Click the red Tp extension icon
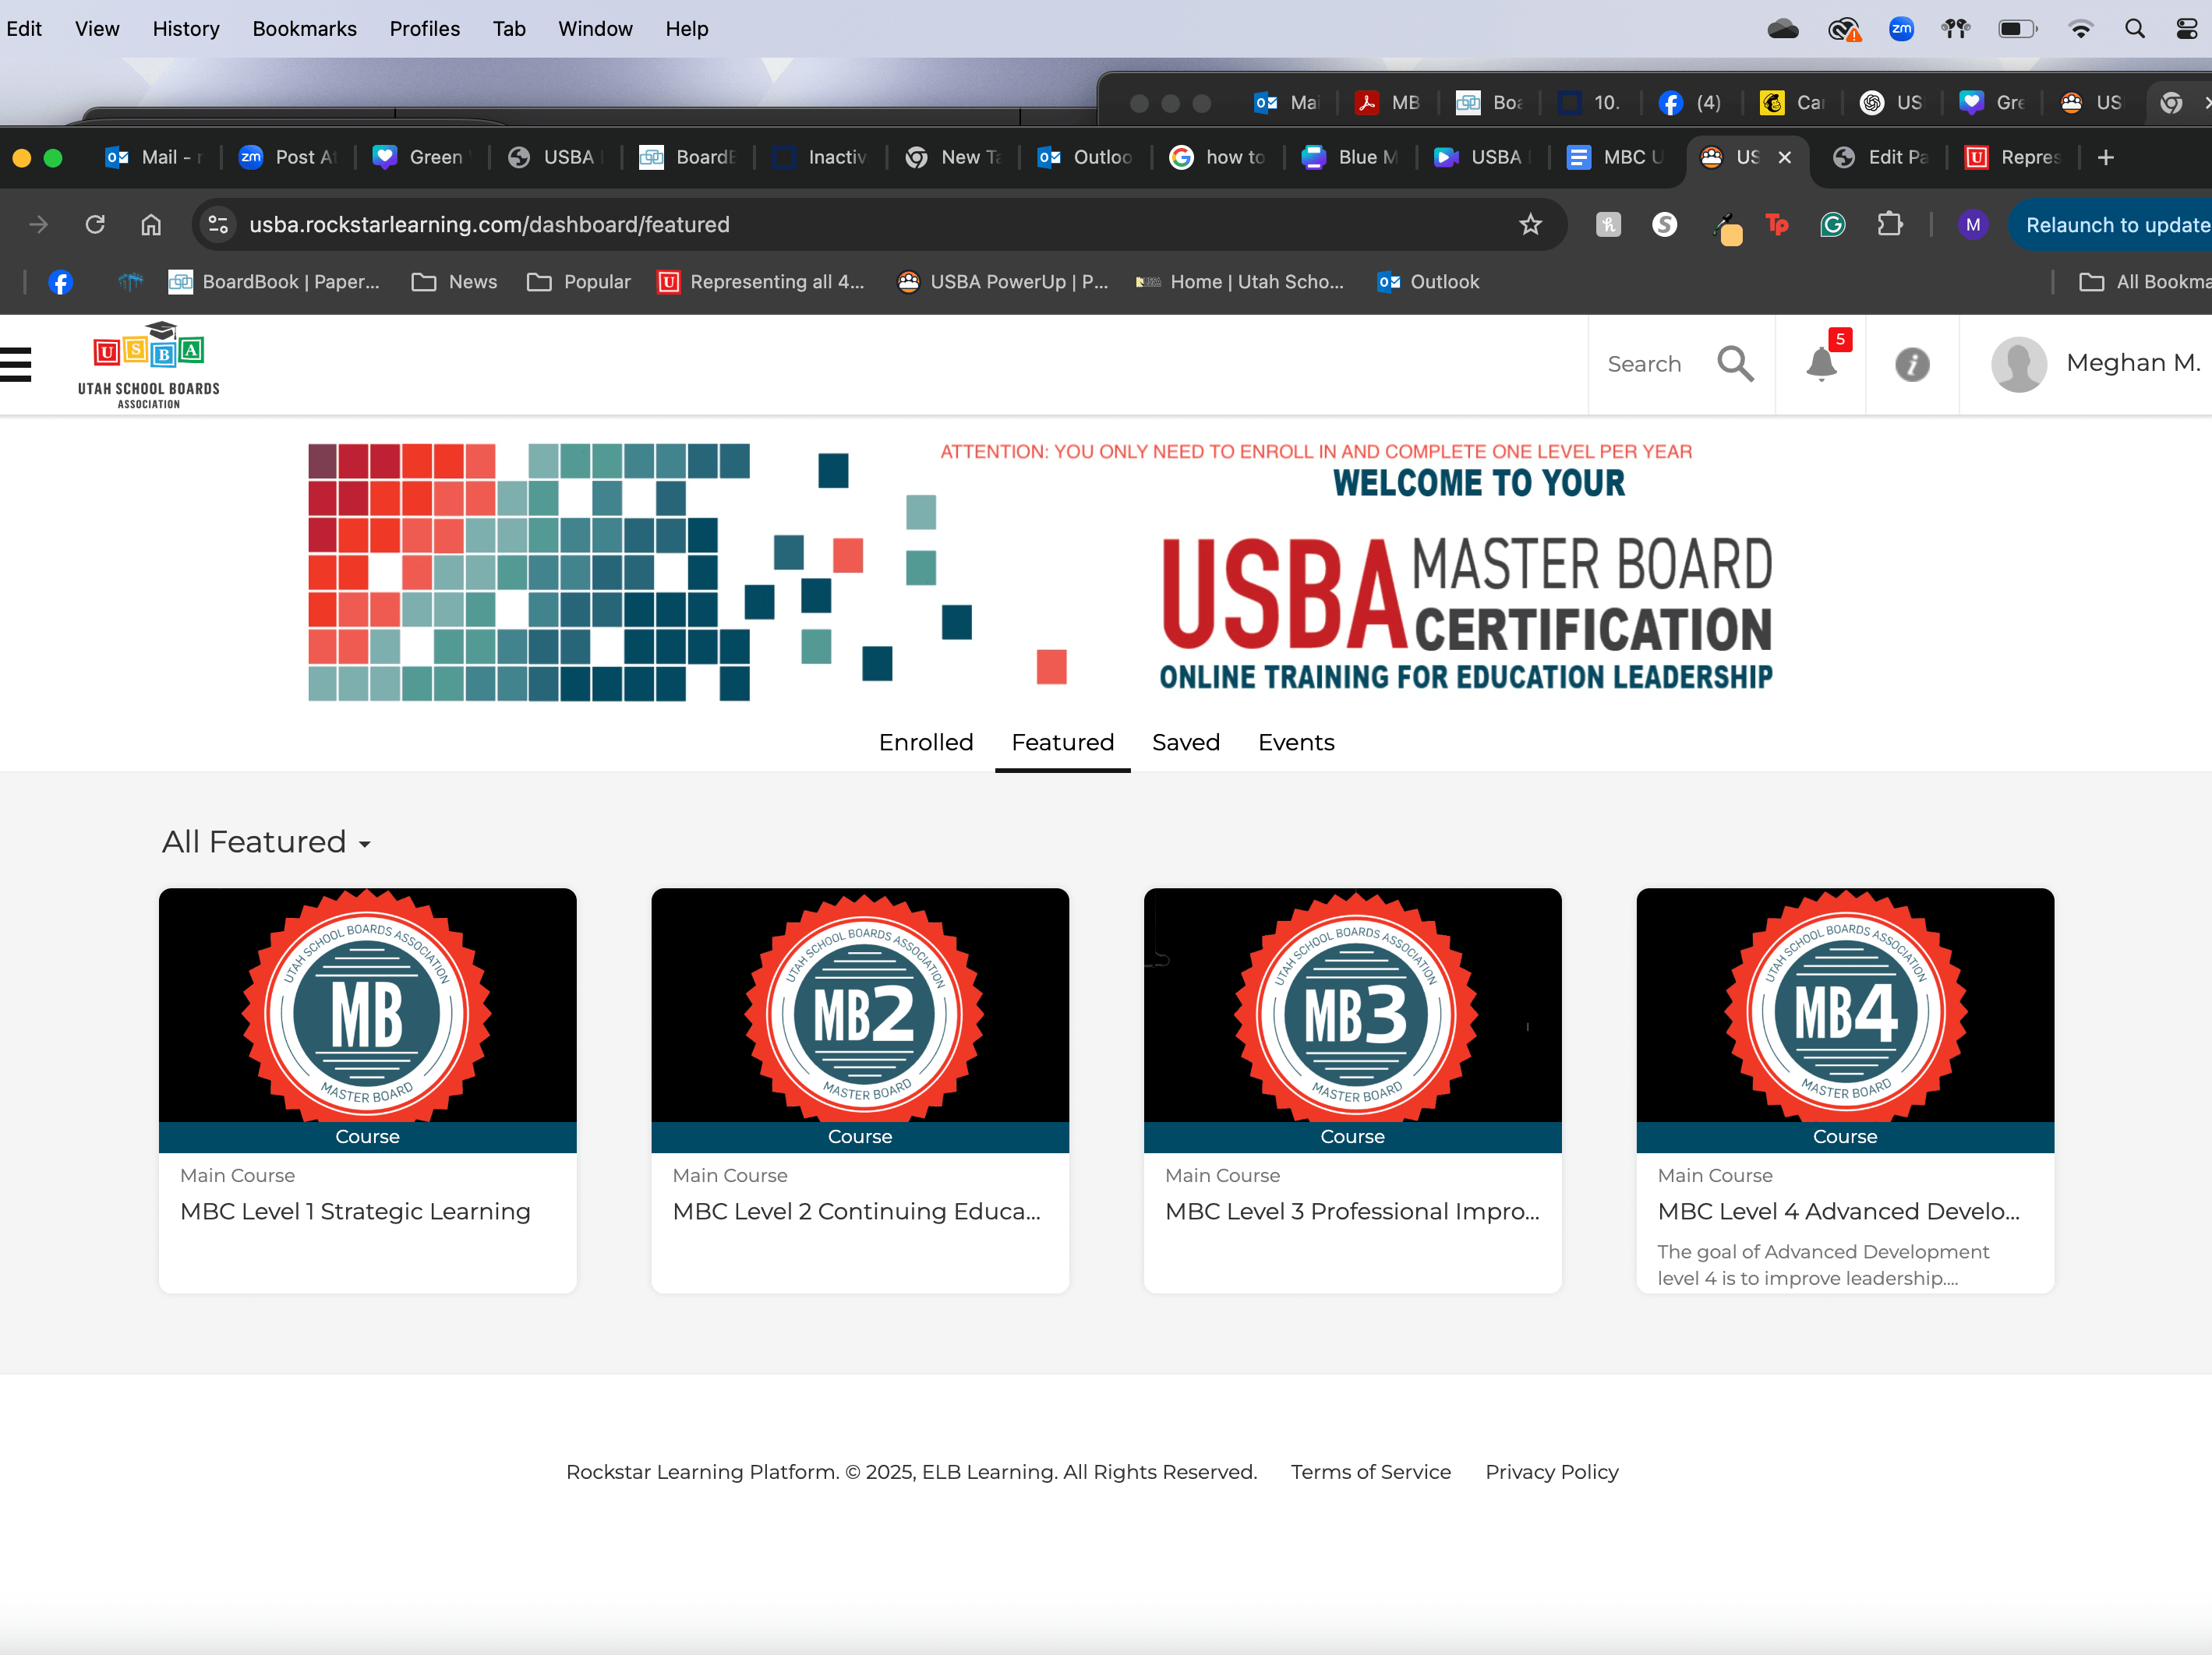2212x1655 pixels. click(x=1777, y=224)
